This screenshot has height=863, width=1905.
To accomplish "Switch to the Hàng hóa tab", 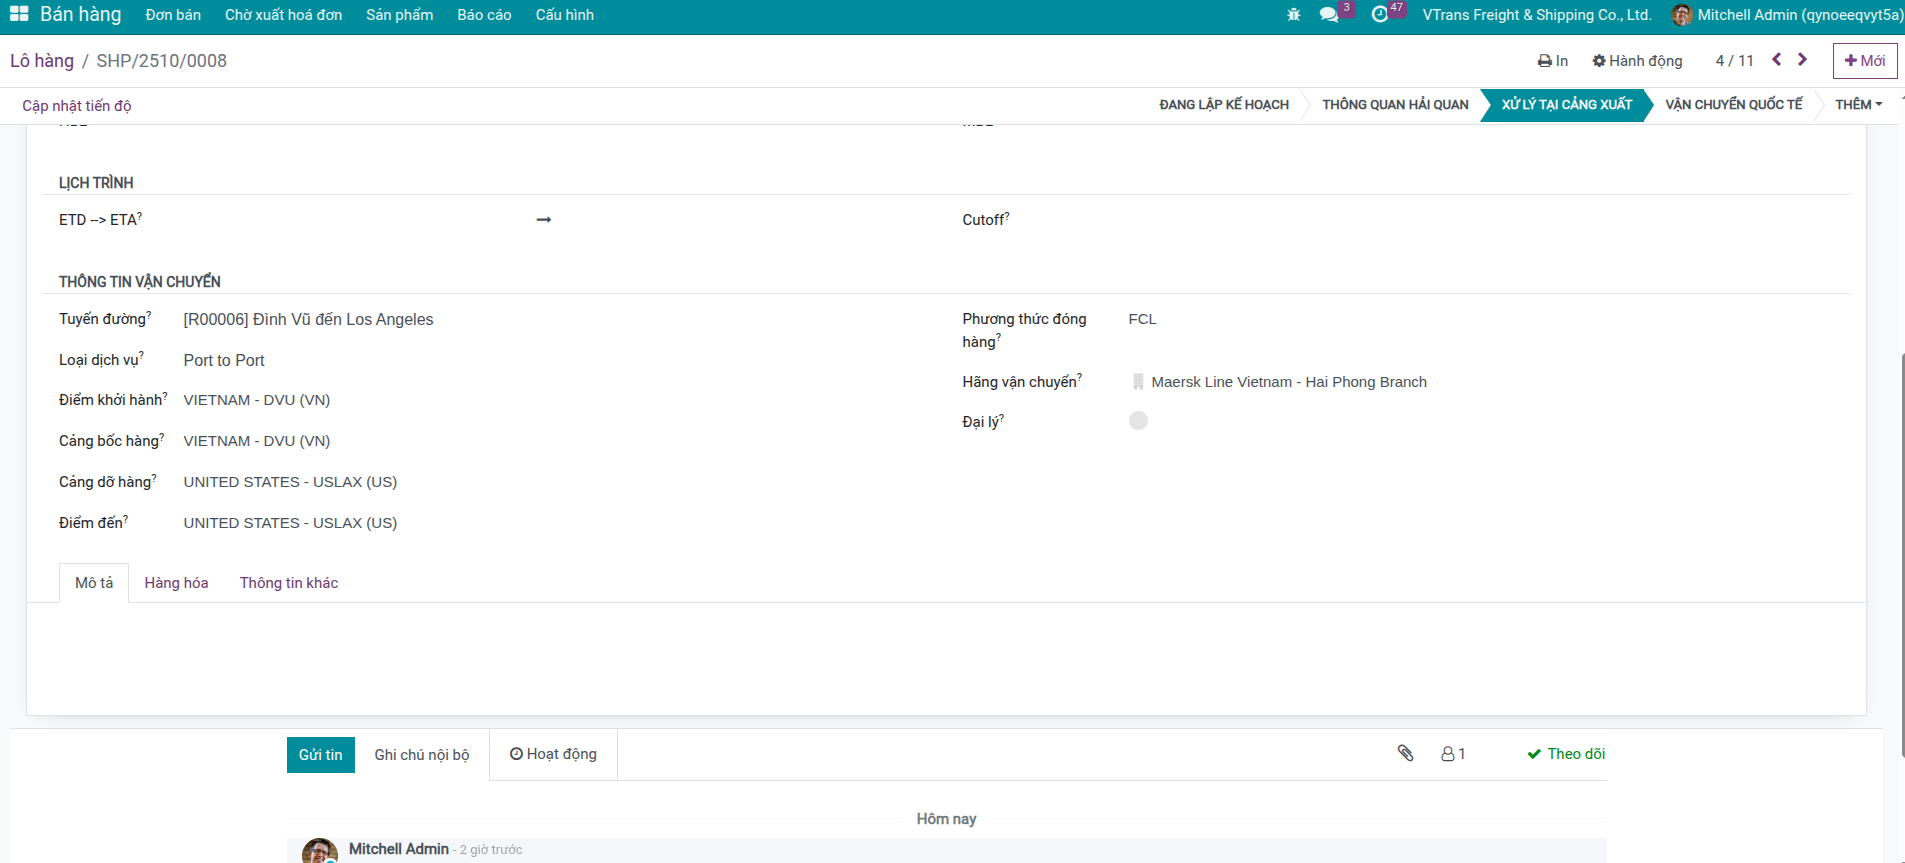I will coord(176,583).
